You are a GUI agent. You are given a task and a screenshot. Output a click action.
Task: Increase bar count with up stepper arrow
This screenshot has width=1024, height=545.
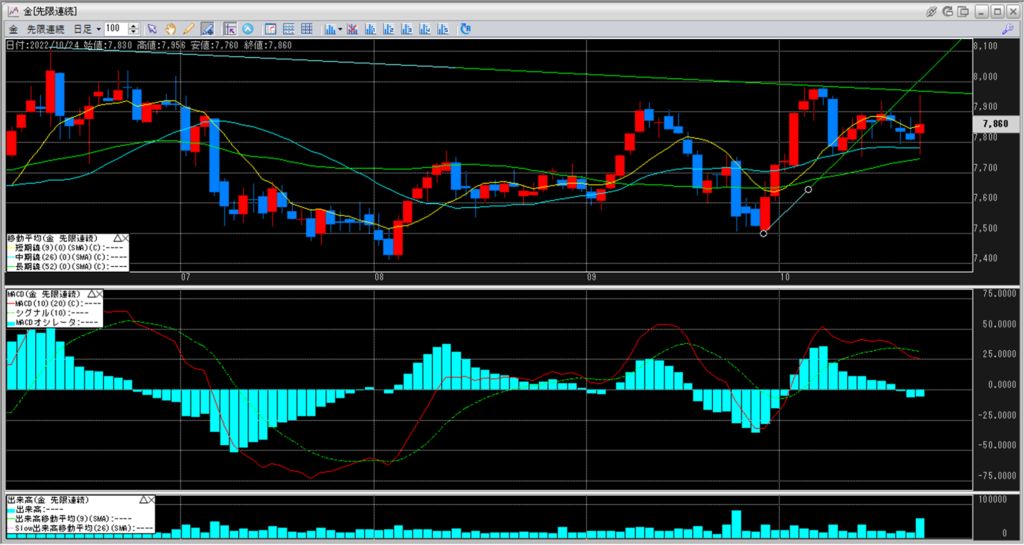click(134, 26)
